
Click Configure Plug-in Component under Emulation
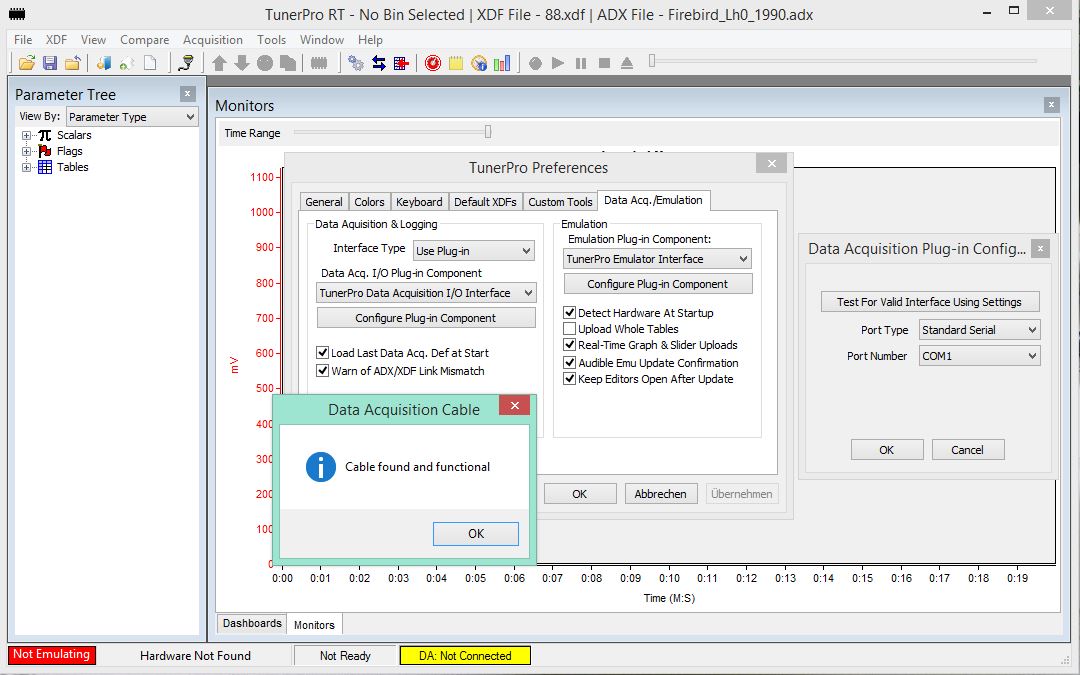(658, 284)
